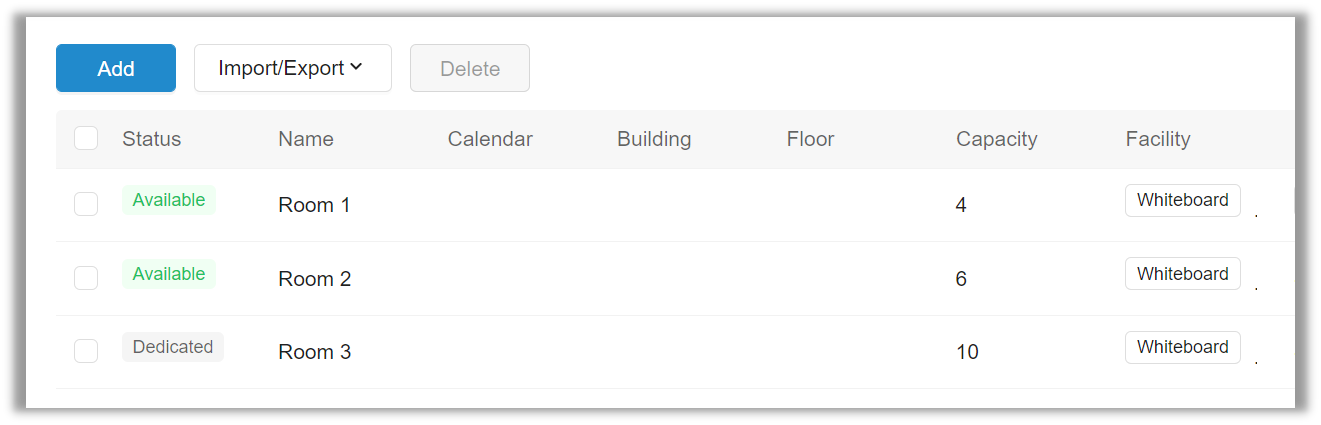The height and width of the screenshot is (425, 1321).
Task: Click the Calendar column header
Action: (x=490, y=139)
